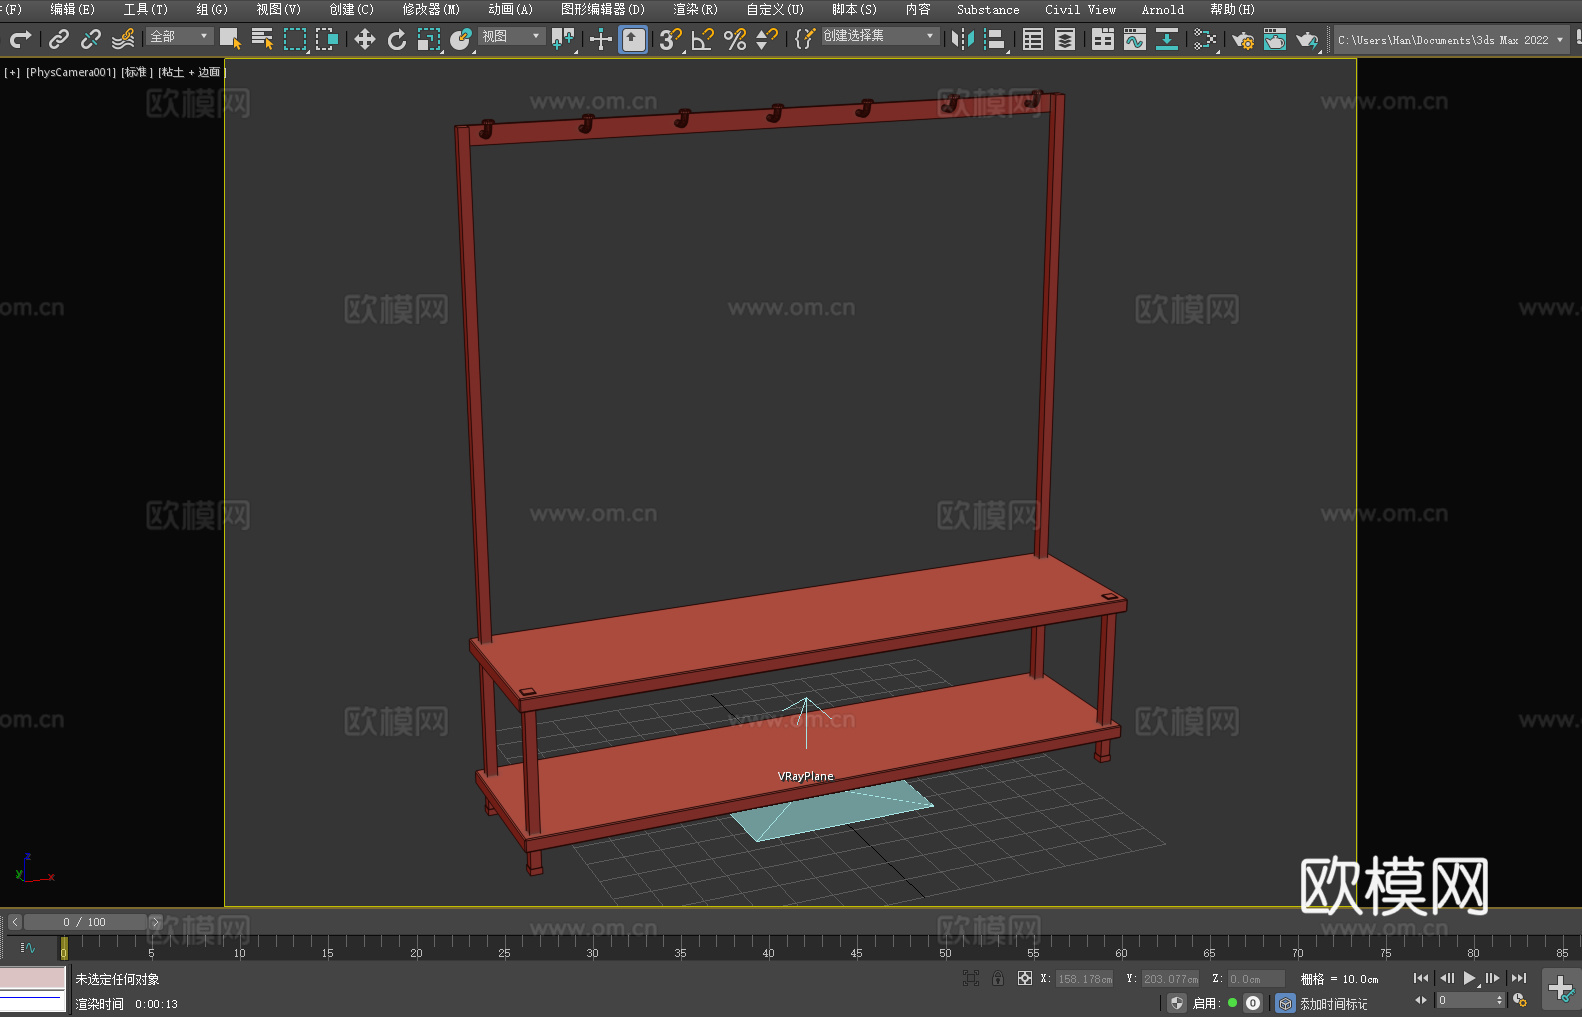Viewport: 1582px width, 1017px height.
Task: Go to end frame button
Action: click(1519, 978)
